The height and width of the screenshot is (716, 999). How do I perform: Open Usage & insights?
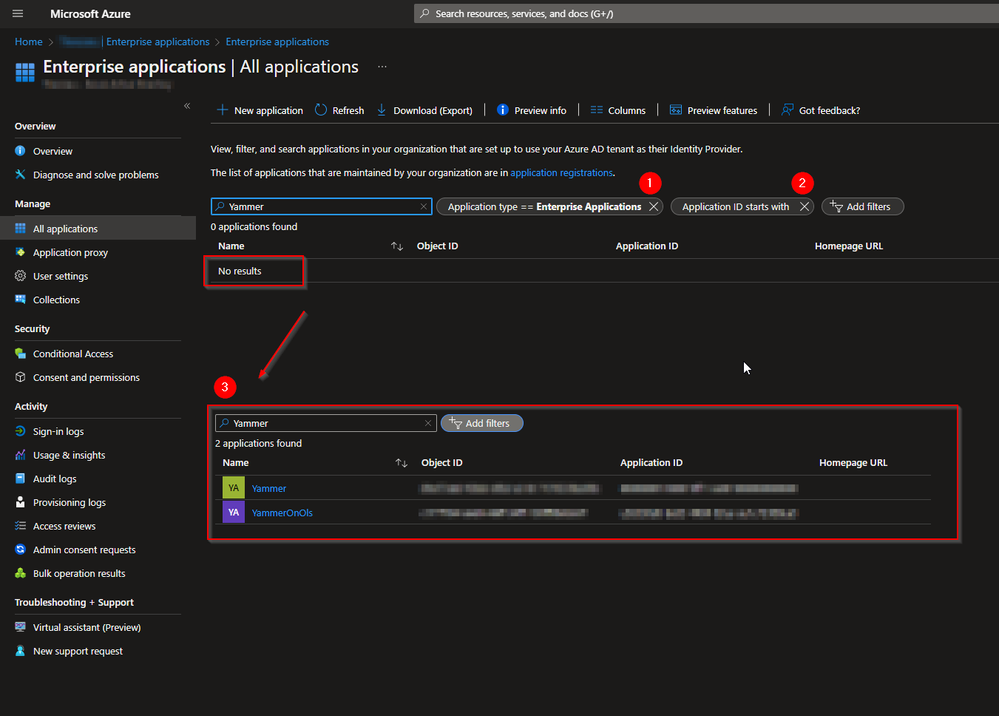coord(69,455)
